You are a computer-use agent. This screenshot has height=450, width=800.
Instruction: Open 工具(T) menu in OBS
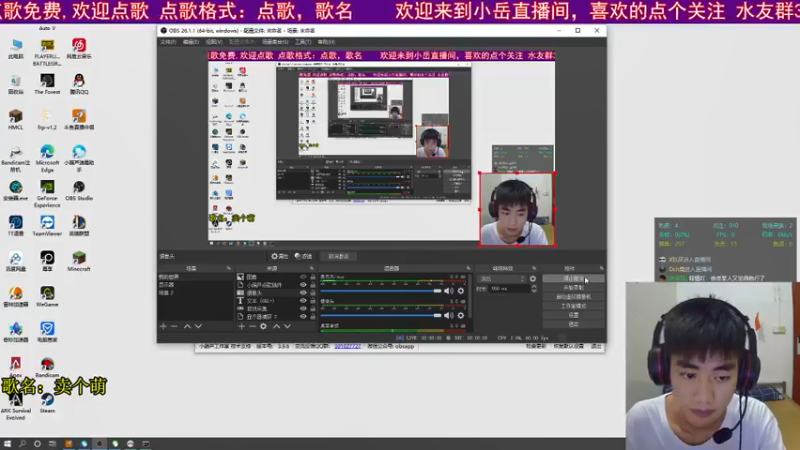point(303,42)
